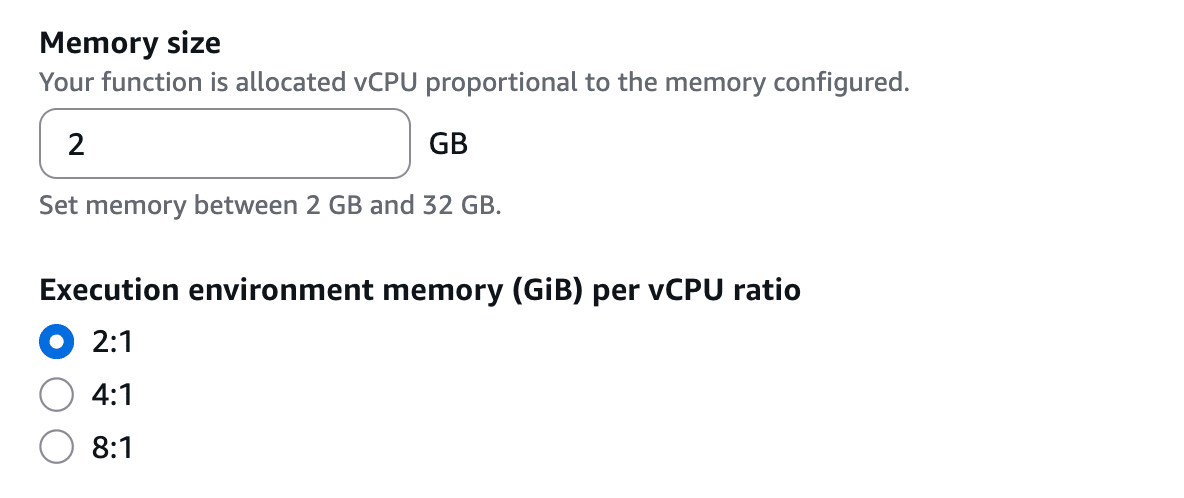
Task: Click the empty right side of the memory text box
Action: point(330,145)
